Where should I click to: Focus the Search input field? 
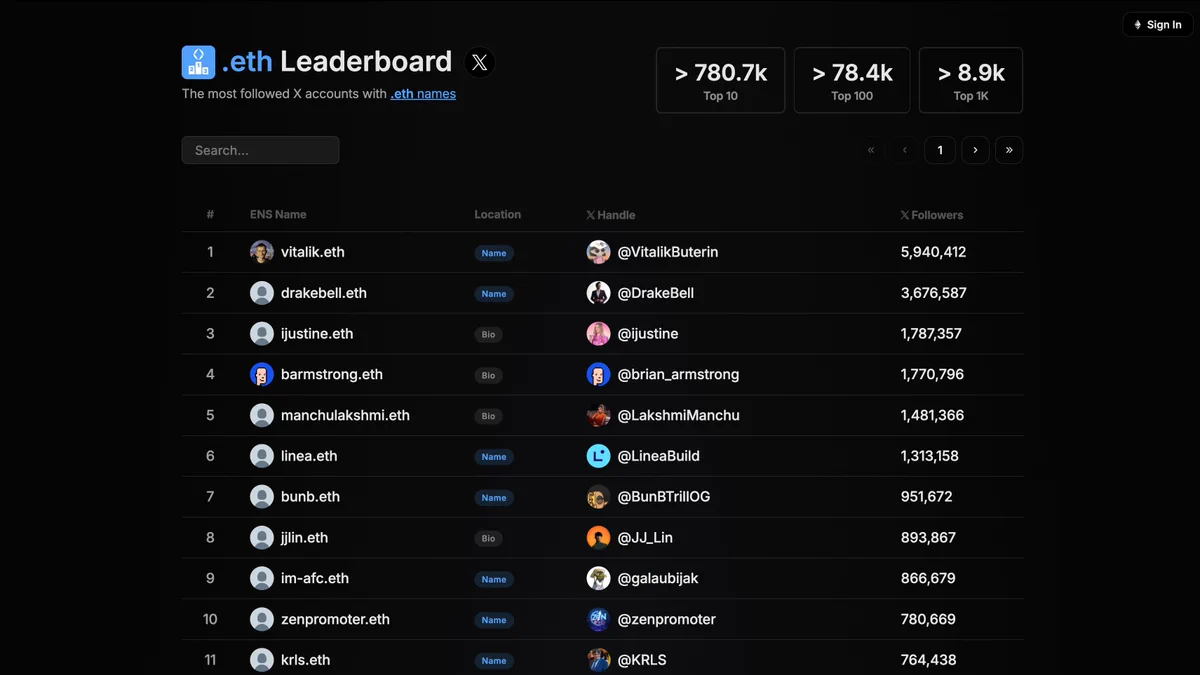click(260, 150)
